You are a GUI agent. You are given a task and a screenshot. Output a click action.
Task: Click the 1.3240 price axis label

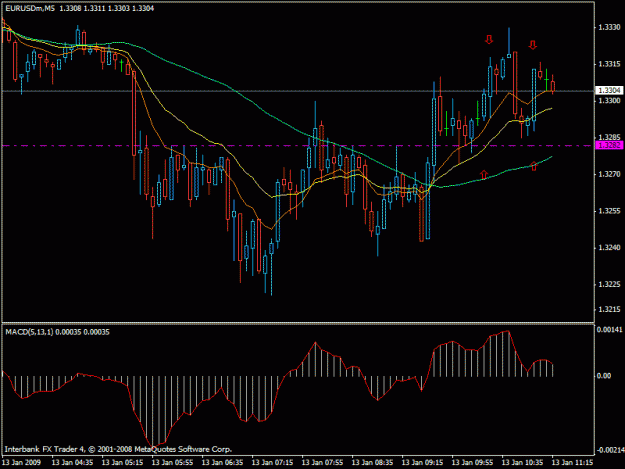[x=609, y=247]
